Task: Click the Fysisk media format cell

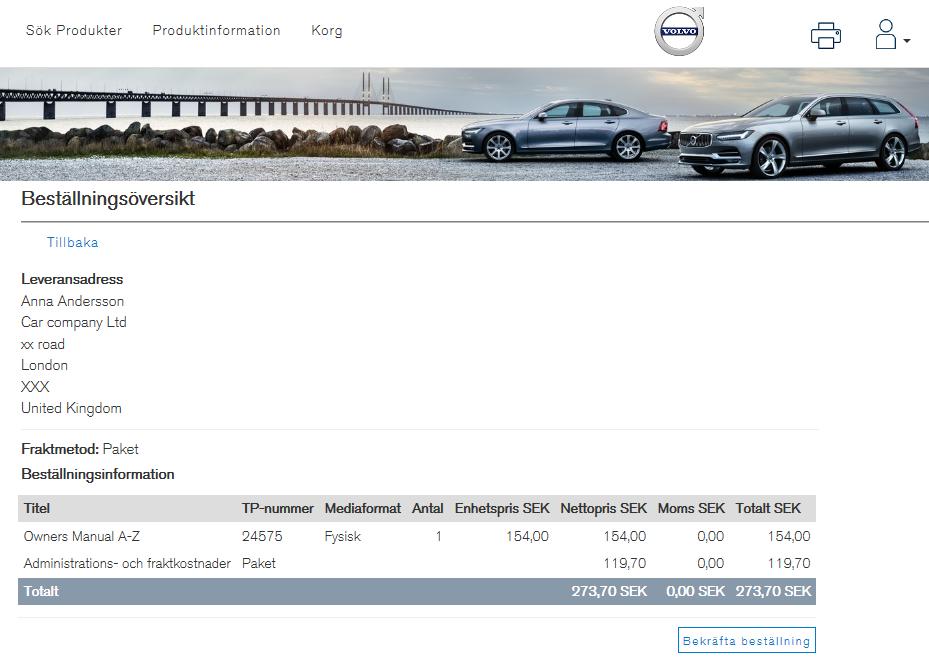Action: click(342, 536)
